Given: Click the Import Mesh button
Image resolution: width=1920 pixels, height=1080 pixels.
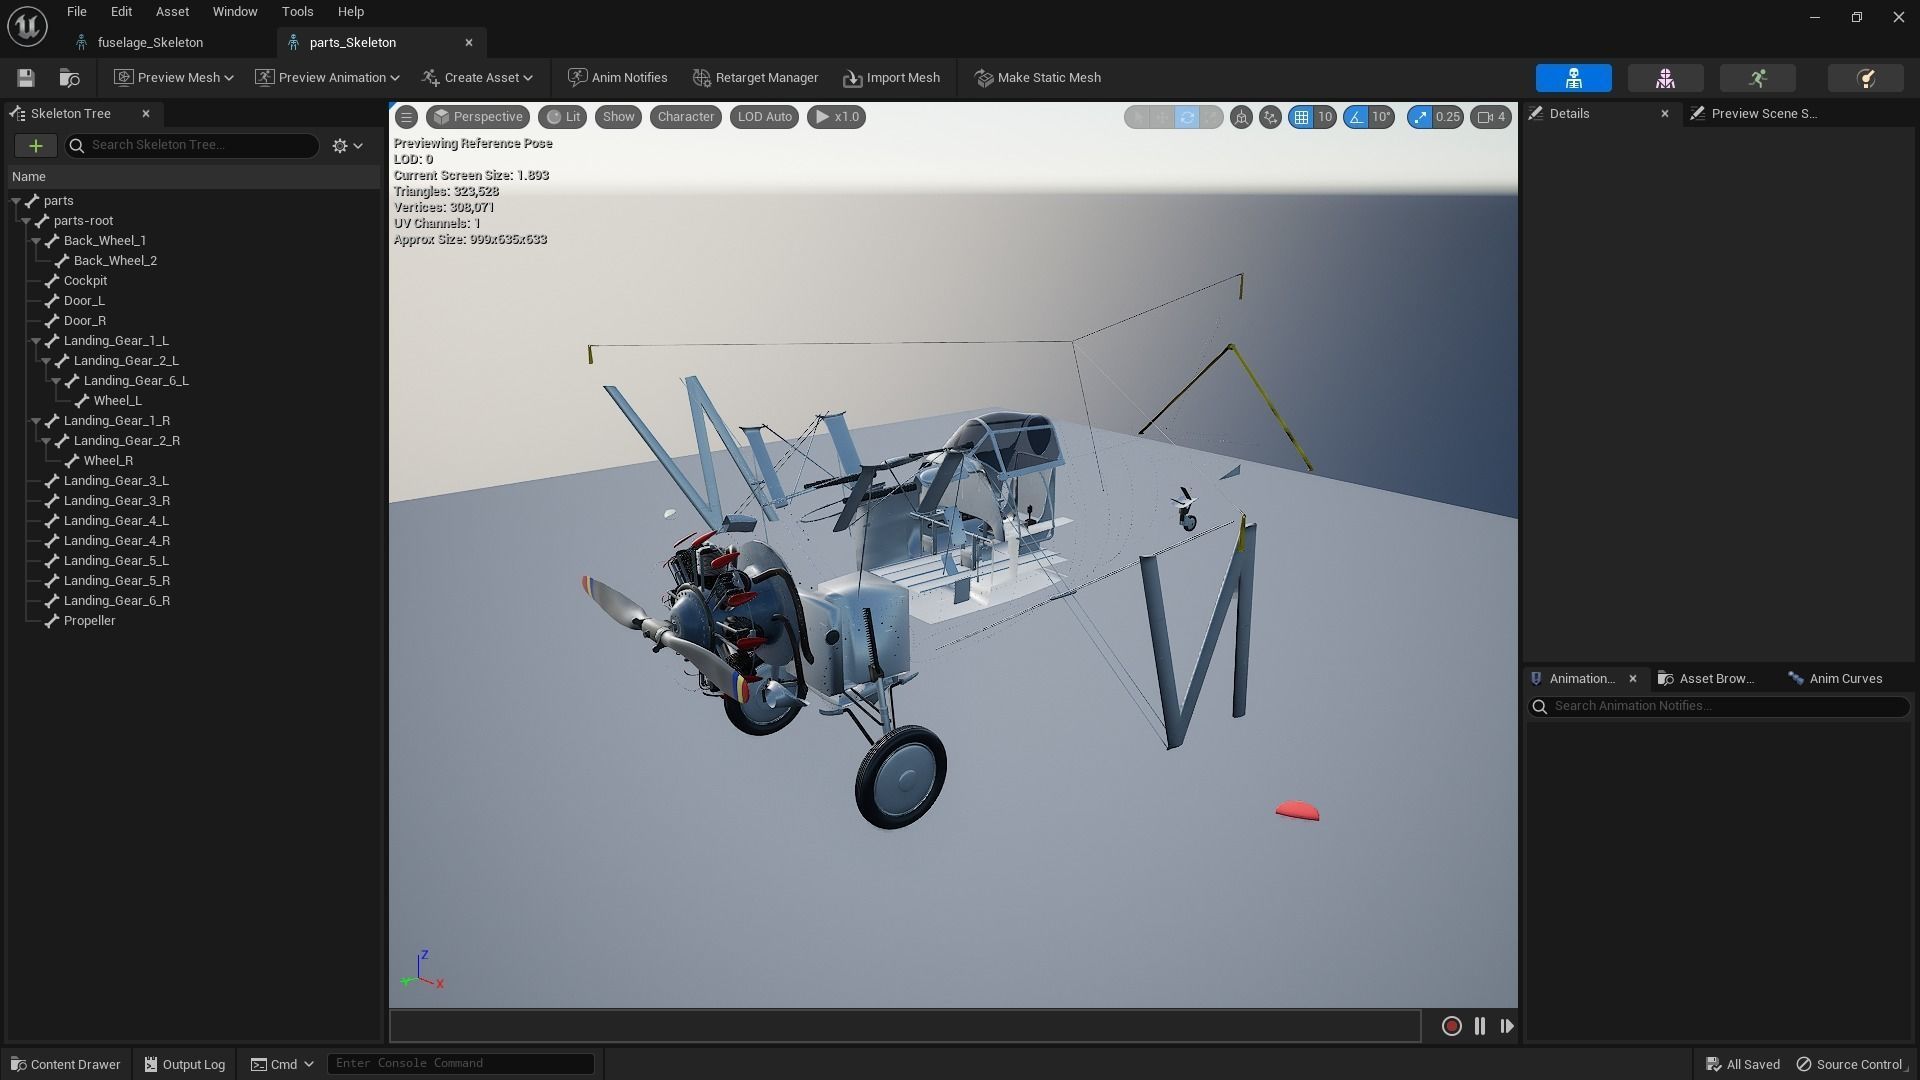Looking at the screenshot, I should click(891, 78).
